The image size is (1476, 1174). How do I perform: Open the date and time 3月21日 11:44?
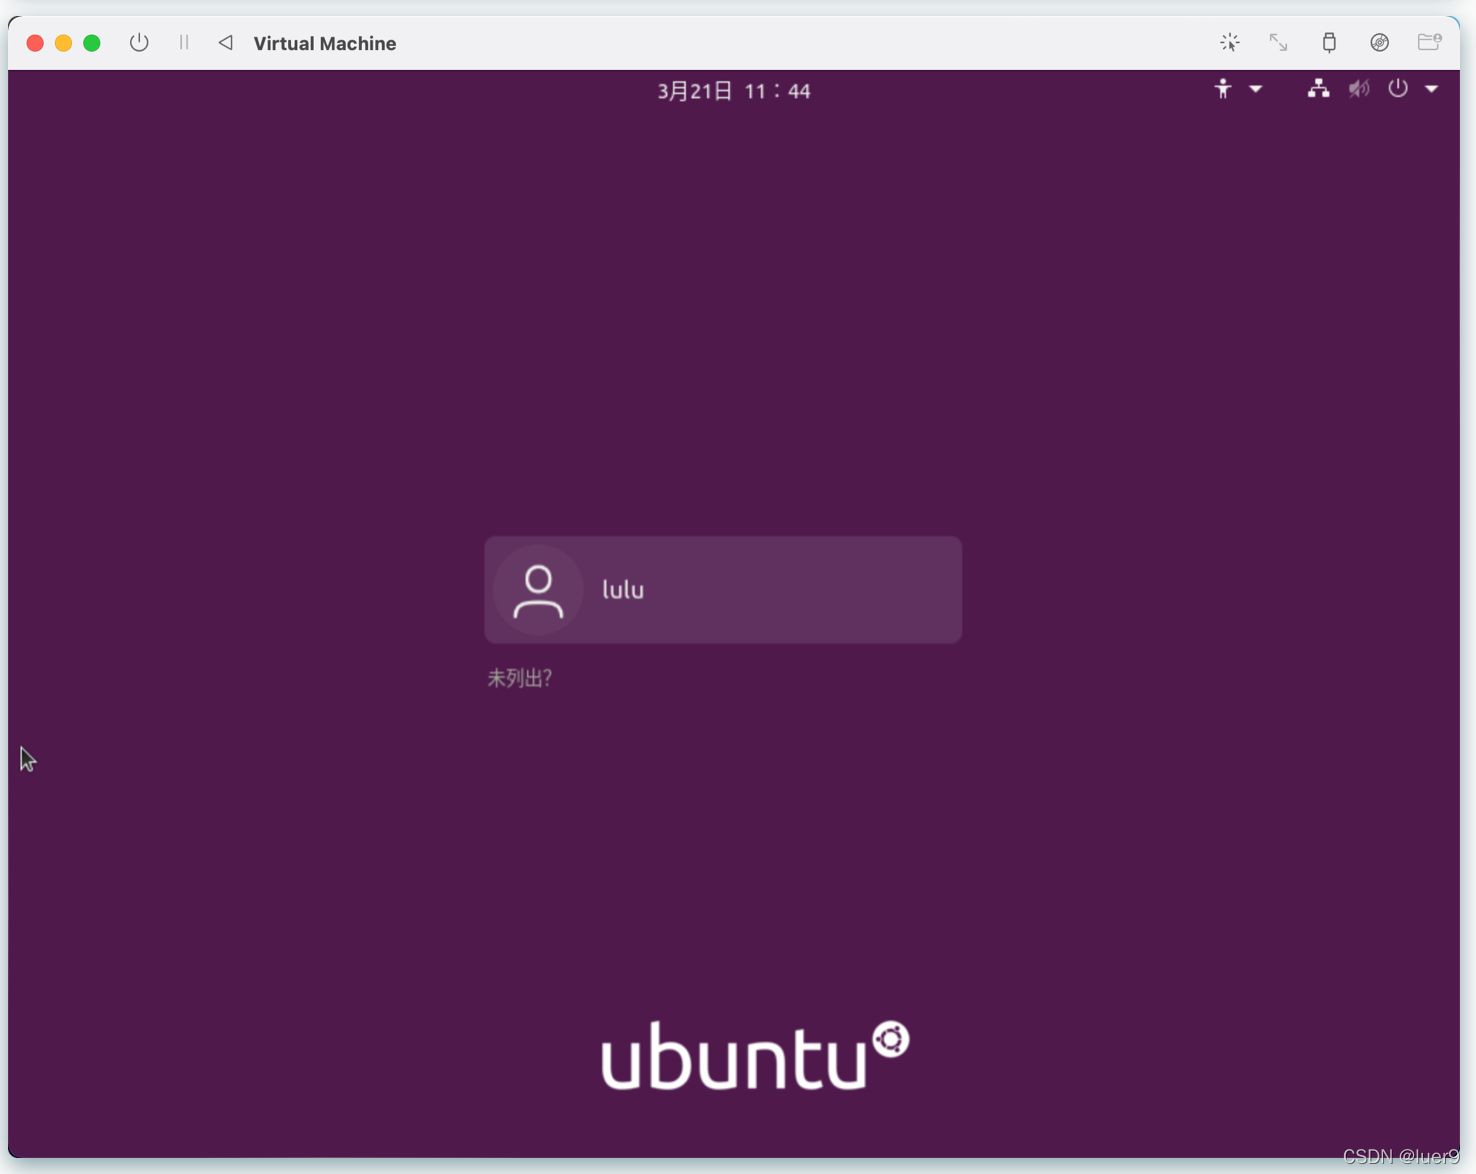pos(734,91)
